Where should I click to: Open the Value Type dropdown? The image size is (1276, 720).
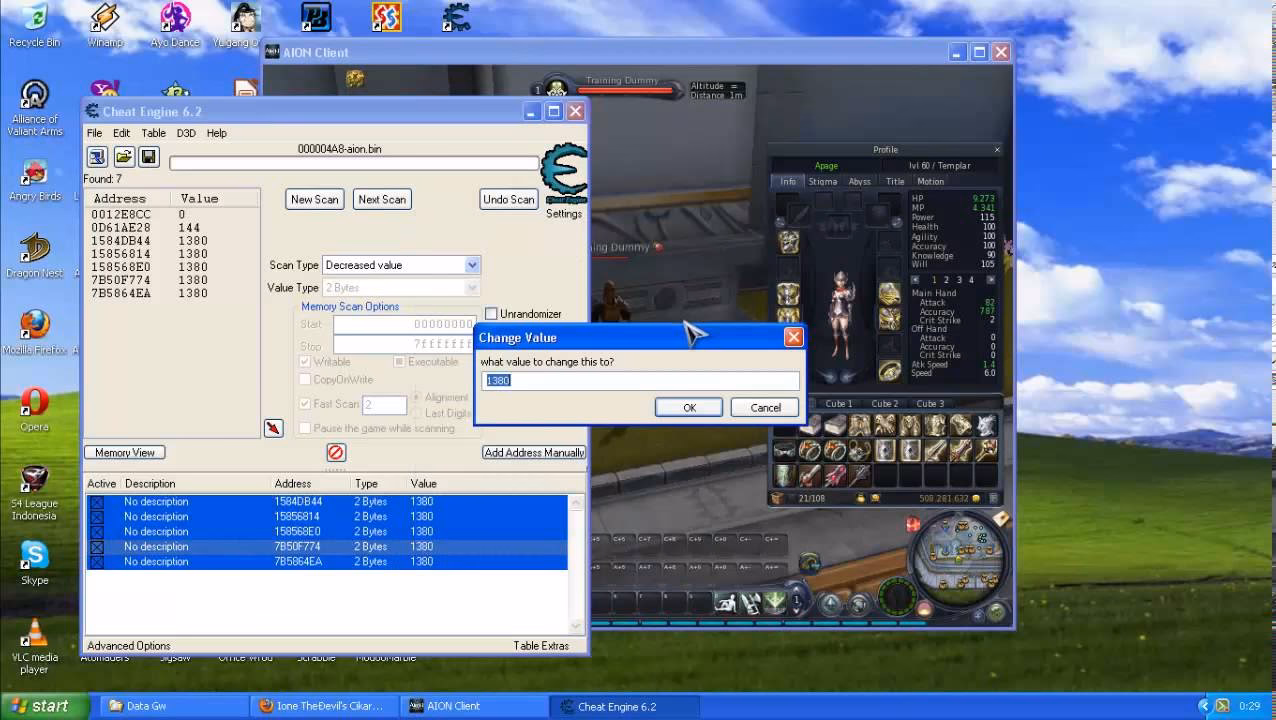pos(401,288)
